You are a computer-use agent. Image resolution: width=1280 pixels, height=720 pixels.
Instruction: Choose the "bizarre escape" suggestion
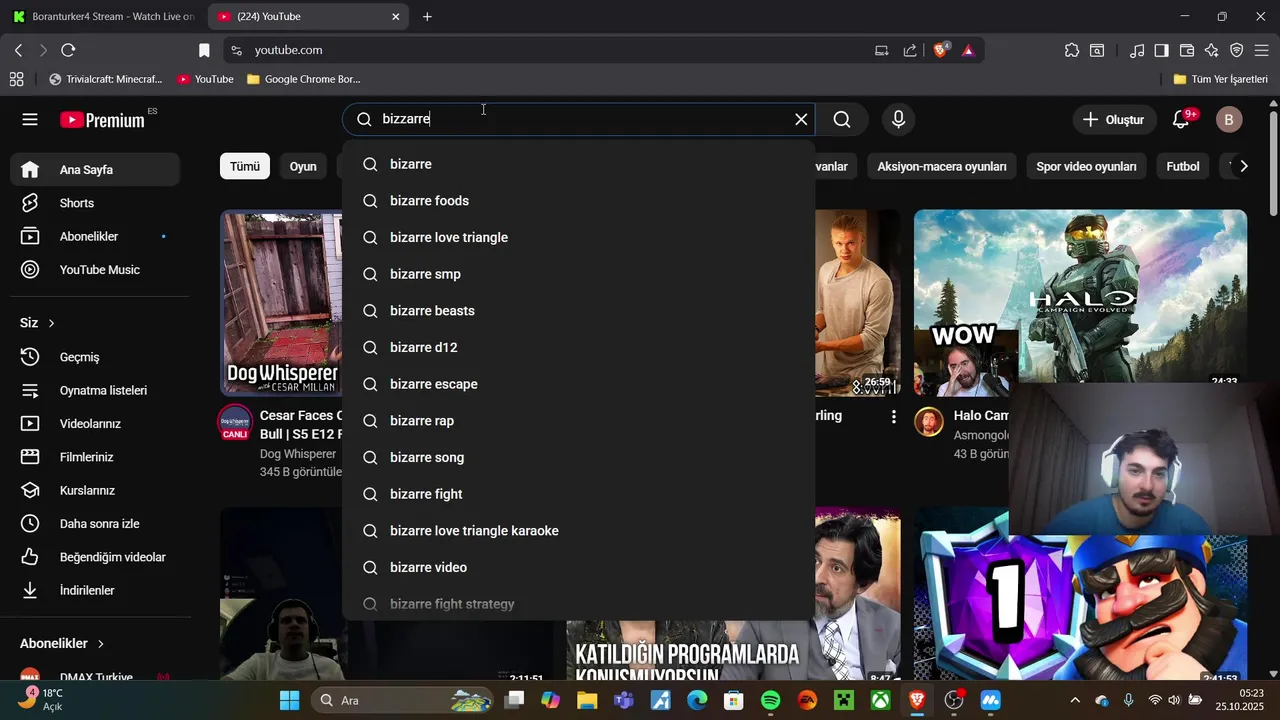pyautogui.click(x=578, y=384)
